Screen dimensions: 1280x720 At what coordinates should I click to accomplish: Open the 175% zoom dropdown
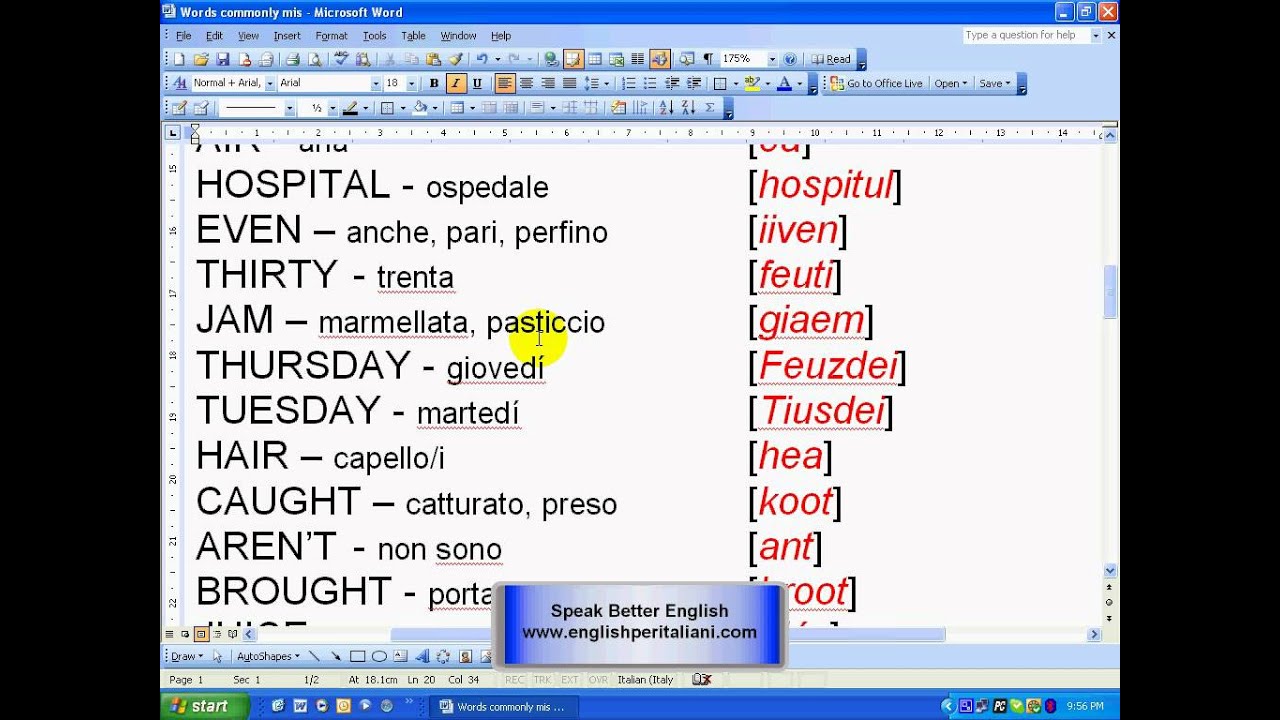772,59
